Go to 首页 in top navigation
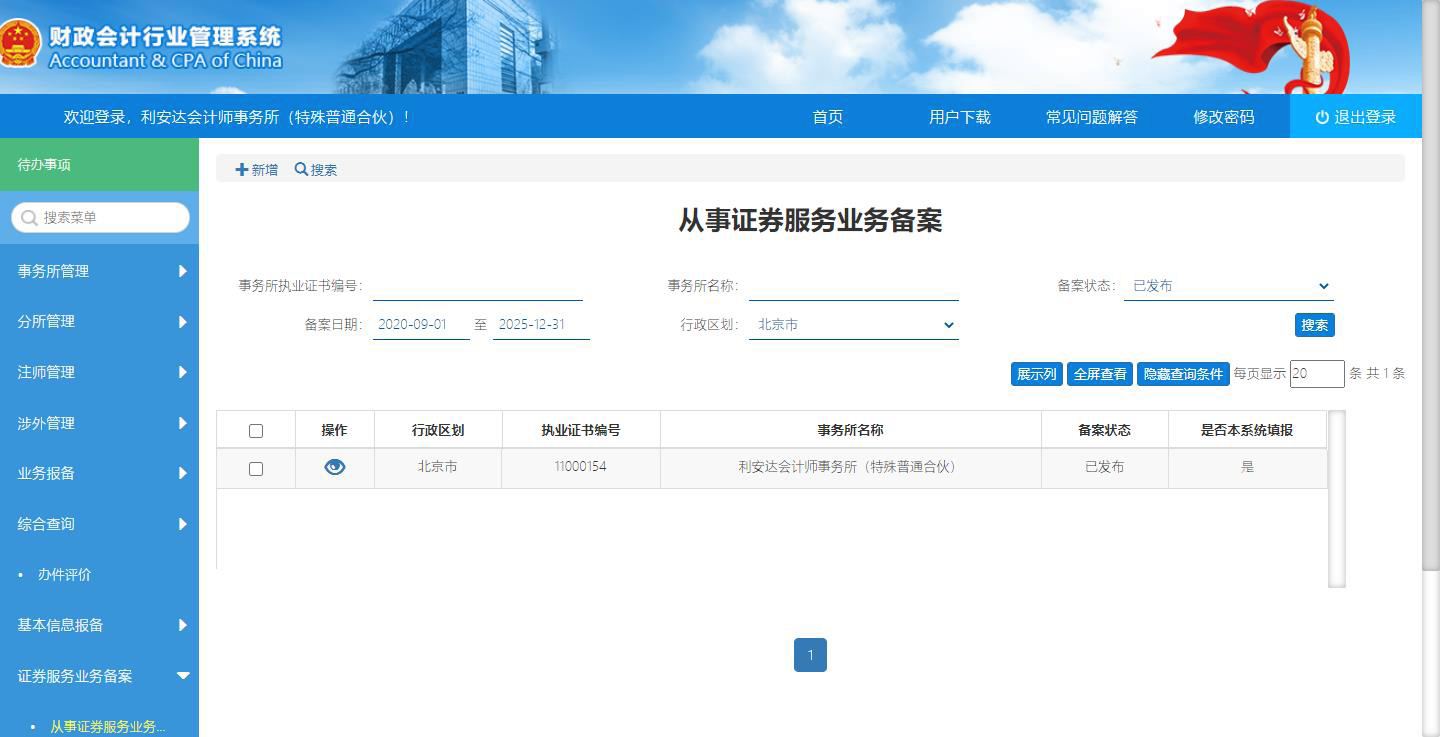Screen dimensions: 1440x737 tap(827, 117)
